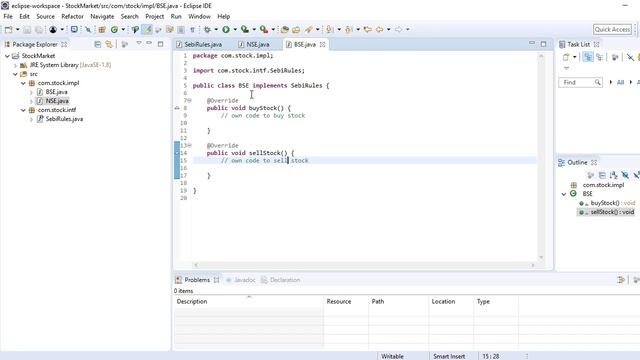Toggle Link with Editor in Package Explorer
The image size is (640, 360).
click(x=109, y=44)
